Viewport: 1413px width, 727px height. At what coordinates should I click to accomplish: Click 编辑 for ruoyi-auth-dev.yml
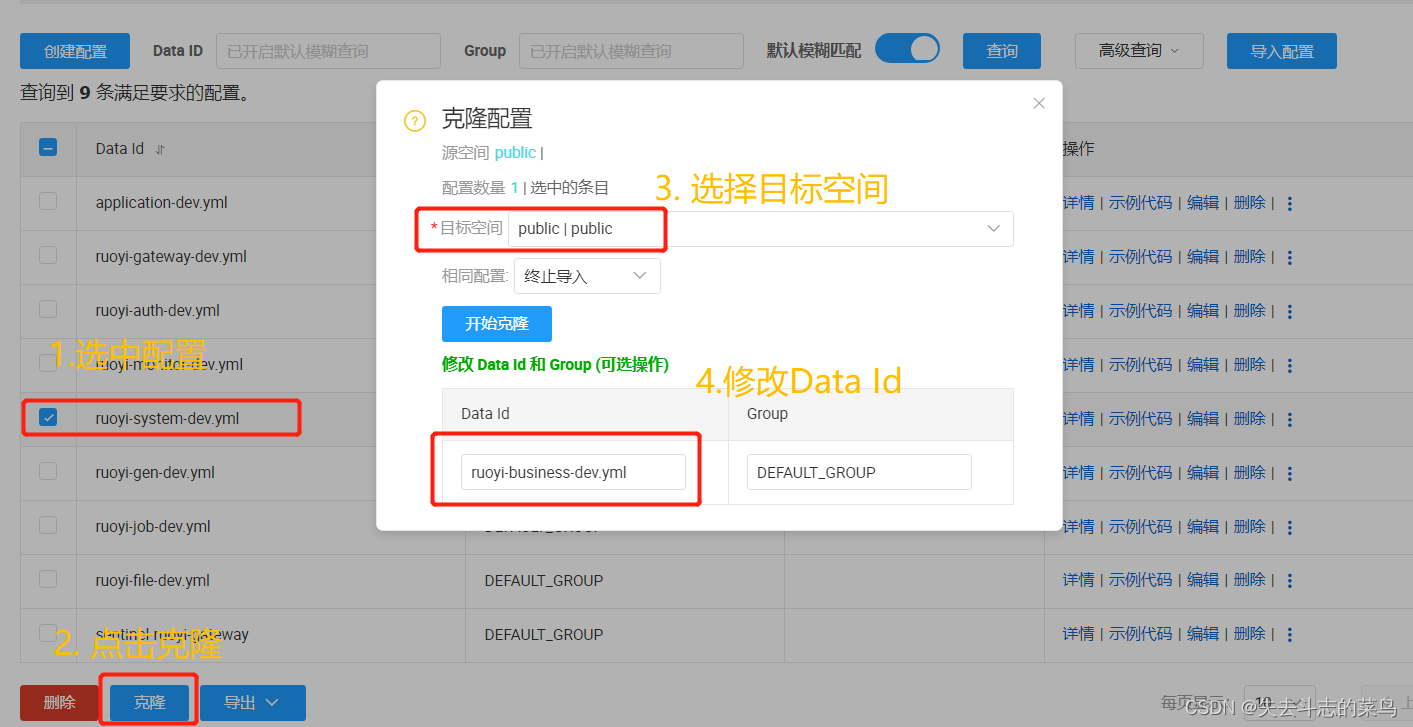[1203, 311]
